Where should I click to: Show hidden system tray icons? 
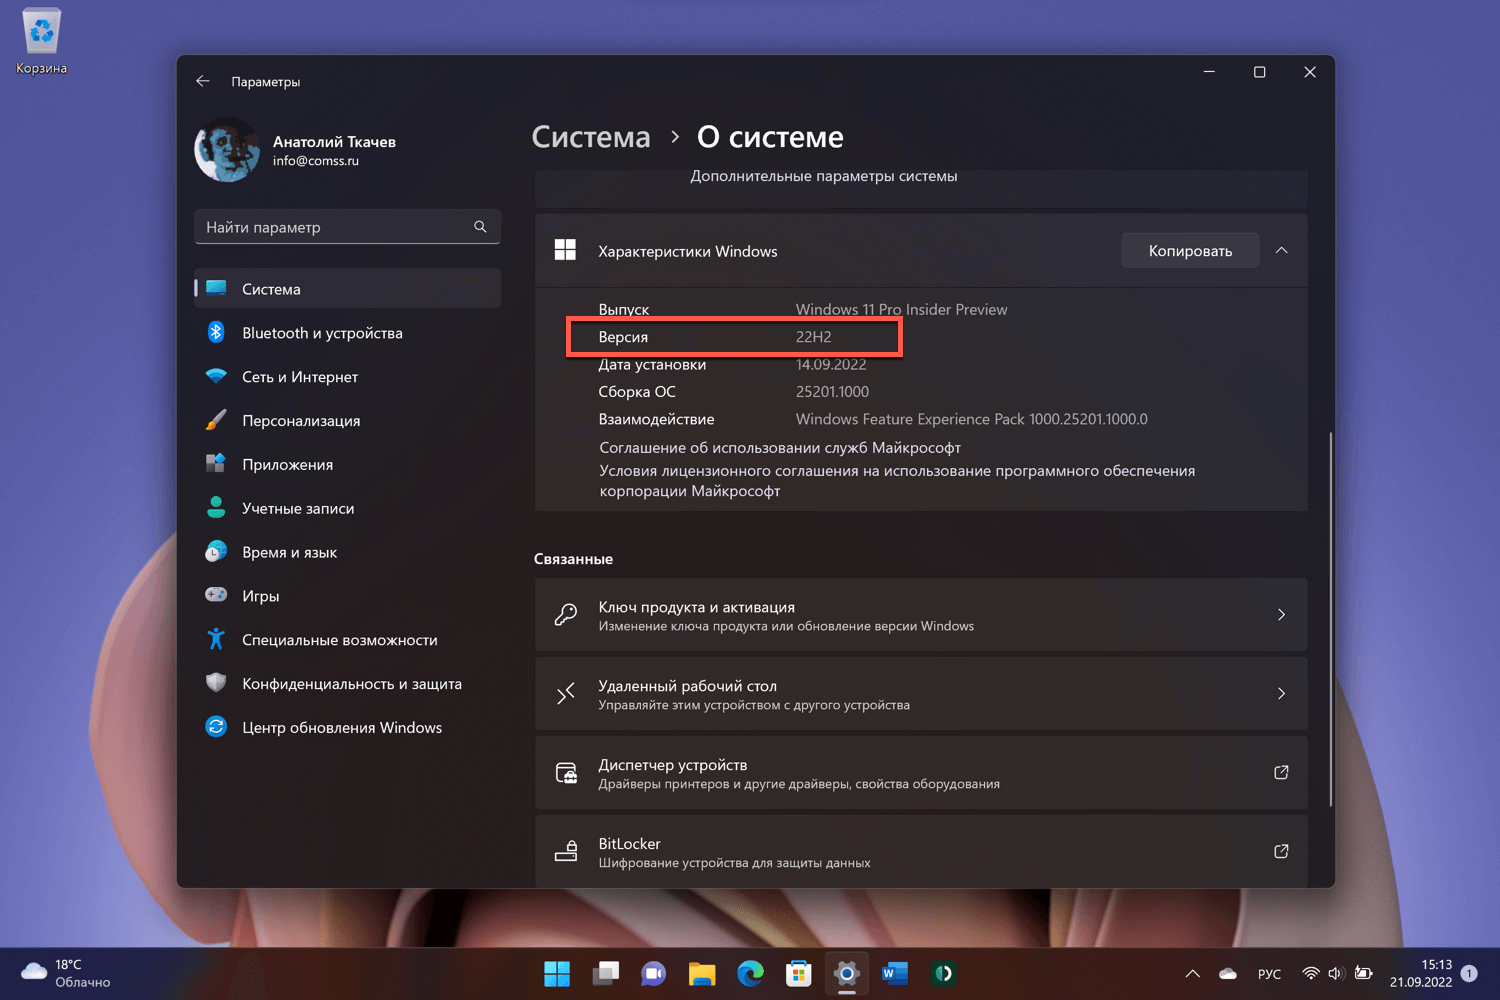(x=1192, y=974)
